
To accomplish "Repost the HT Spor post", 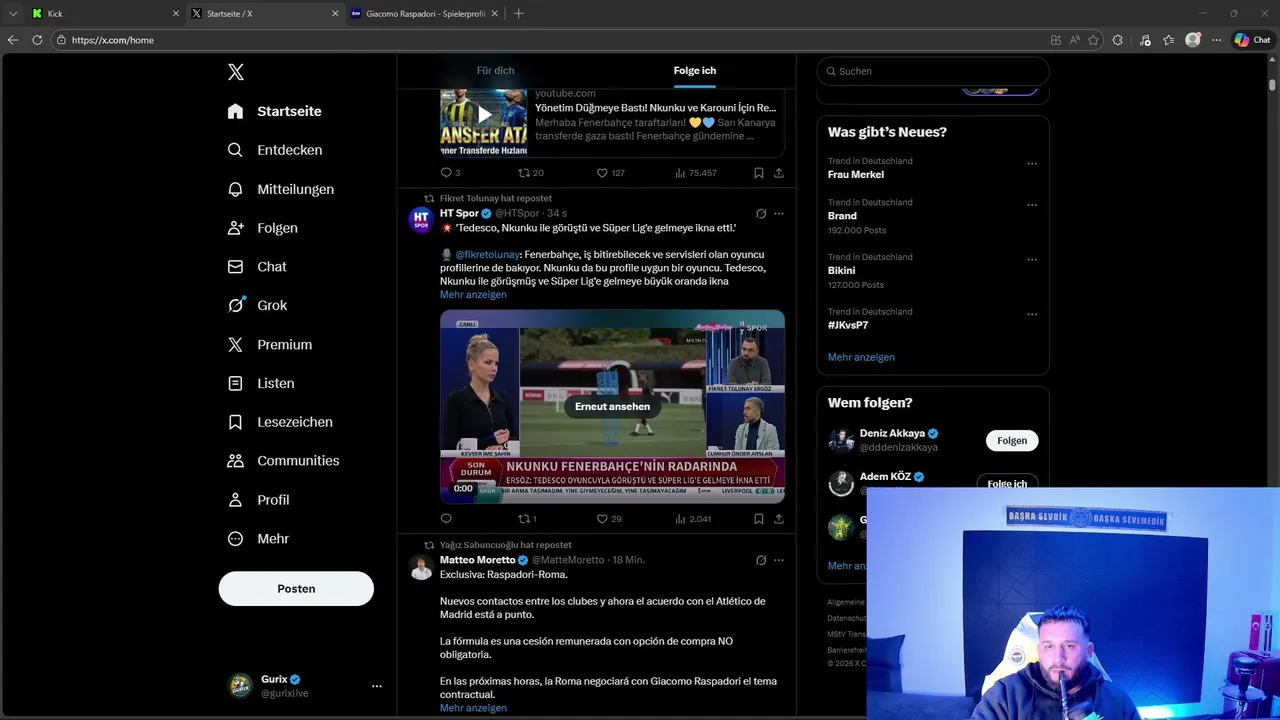I will pyautogui.click(x=527, y=519).
